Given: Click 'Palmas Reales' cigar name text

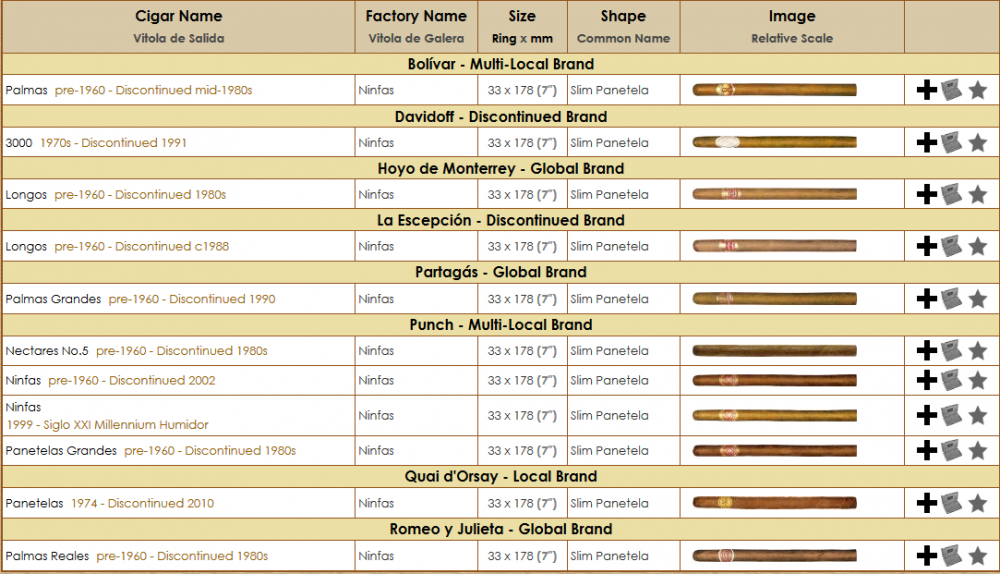Looking at the screenshot, I should click(x=47, y=556).
